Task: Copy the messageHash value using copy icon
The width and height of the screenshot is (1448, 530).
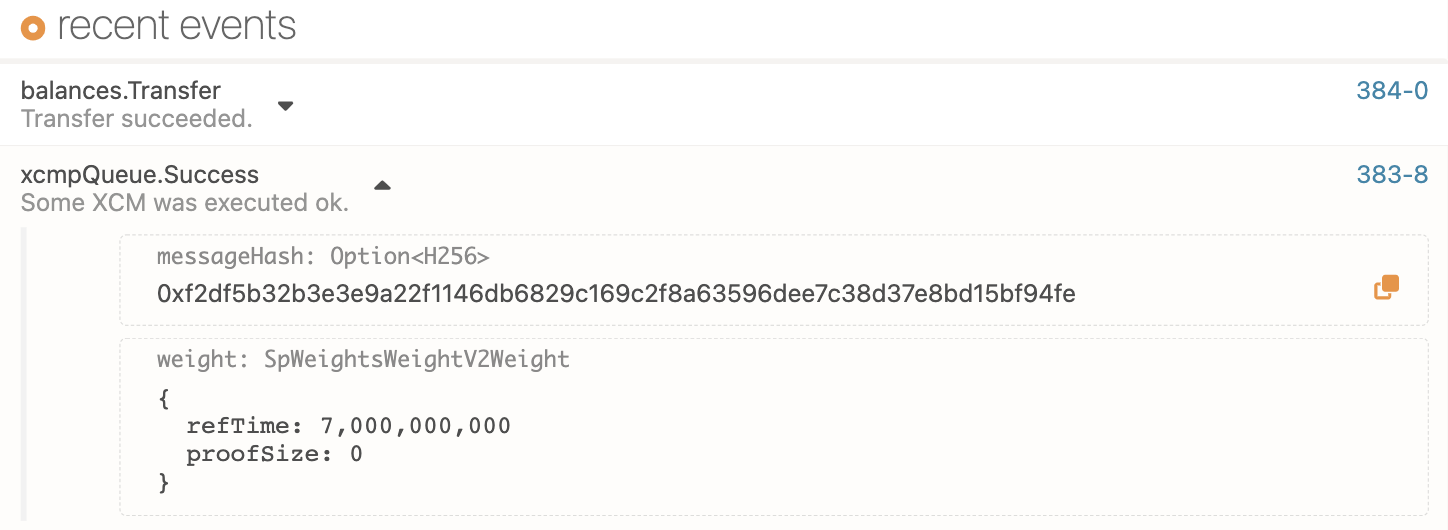Action: 1386,288
